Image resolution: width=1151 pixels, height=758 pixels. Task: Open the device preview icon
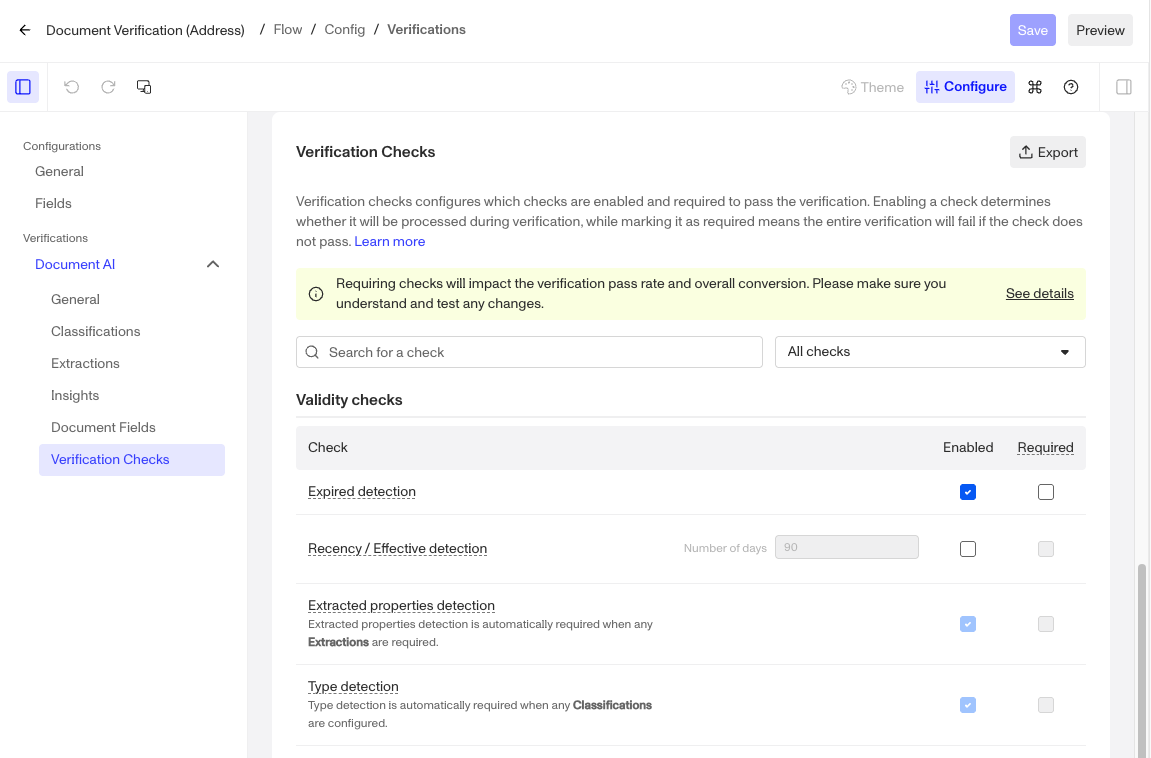(x=144, y=87)
